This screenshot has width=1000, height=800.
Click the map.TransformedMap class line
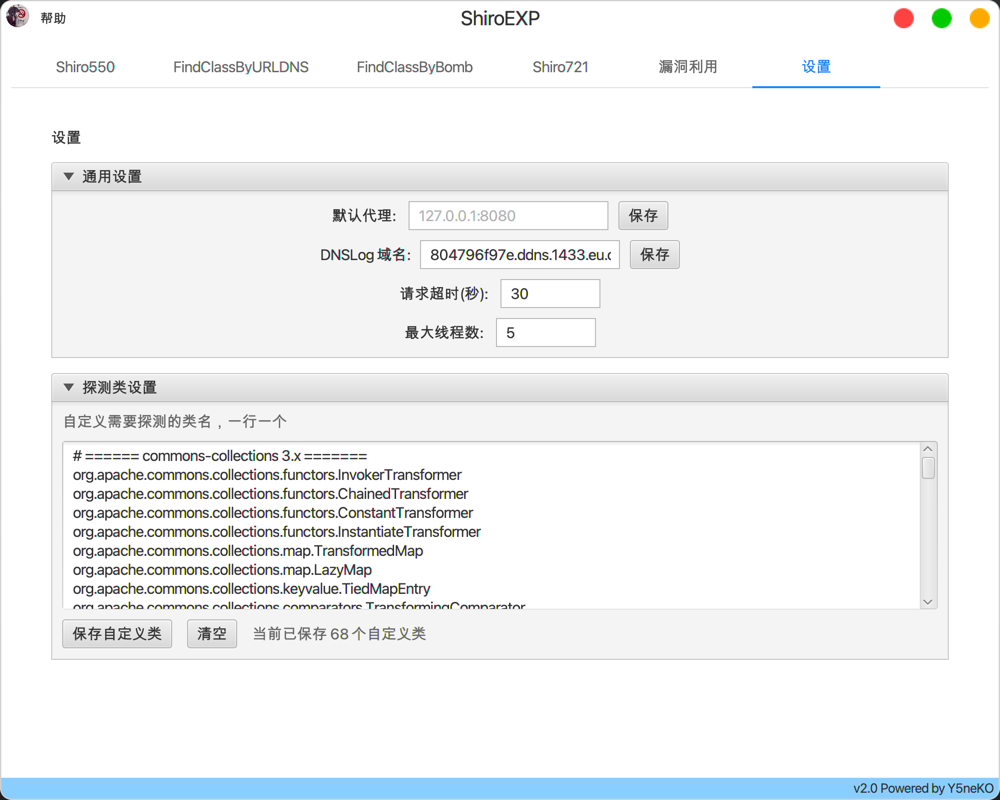(x=248, y=551)
